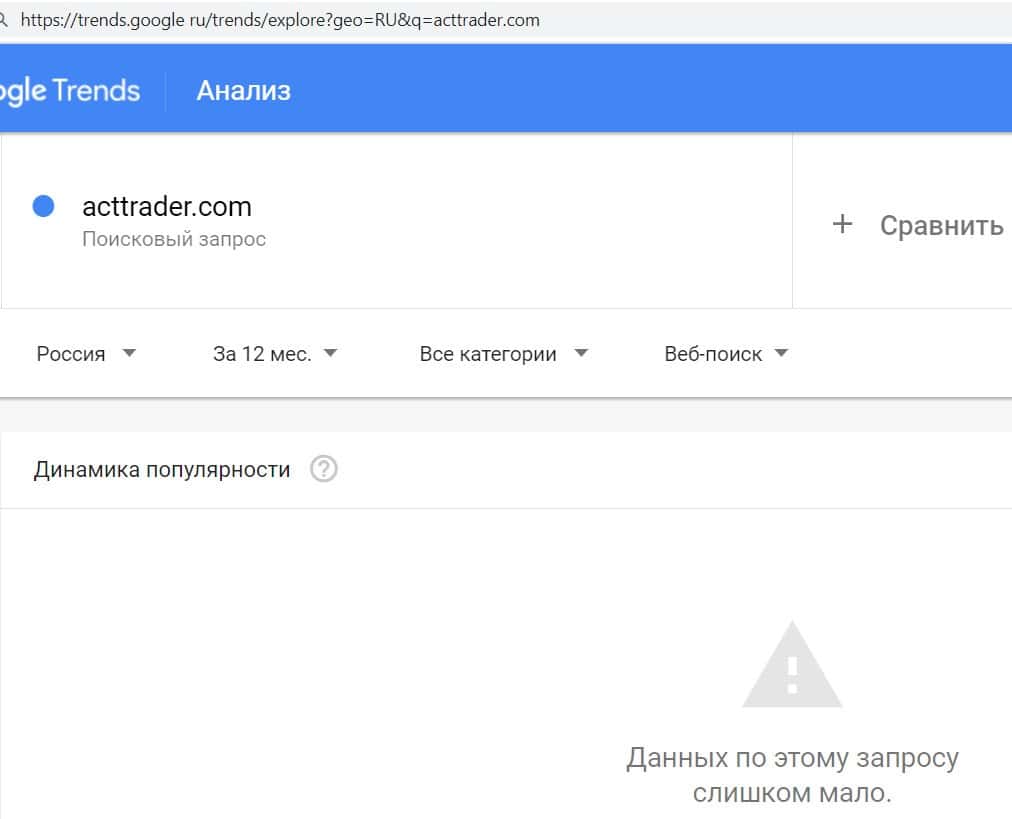The height and width of the screenshot is (819, 1012).
Task: Click the arrow beside Все категории
Action: 581,353
